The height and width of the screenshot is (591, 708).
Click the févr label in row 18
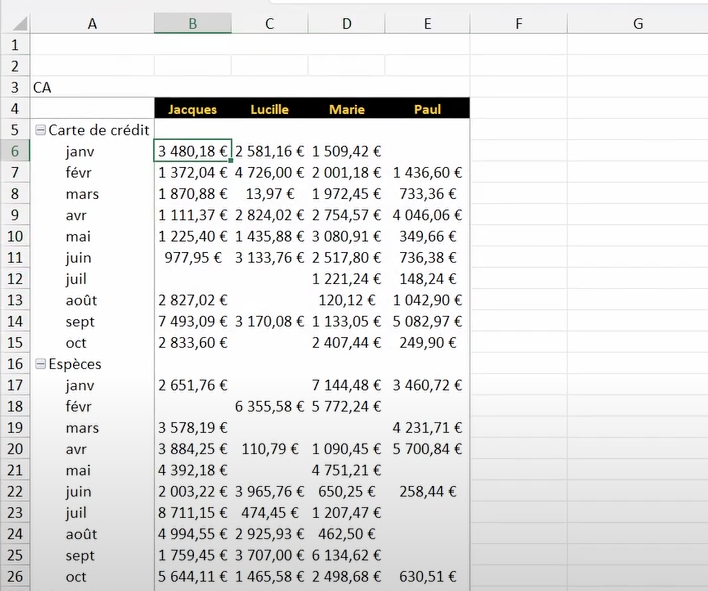pyautogui.click(x=78, y=406)
